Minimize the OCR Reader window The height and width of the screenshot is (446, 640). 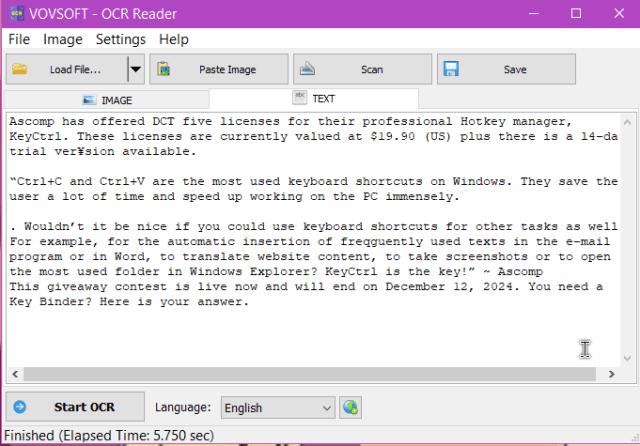(533, 13)
